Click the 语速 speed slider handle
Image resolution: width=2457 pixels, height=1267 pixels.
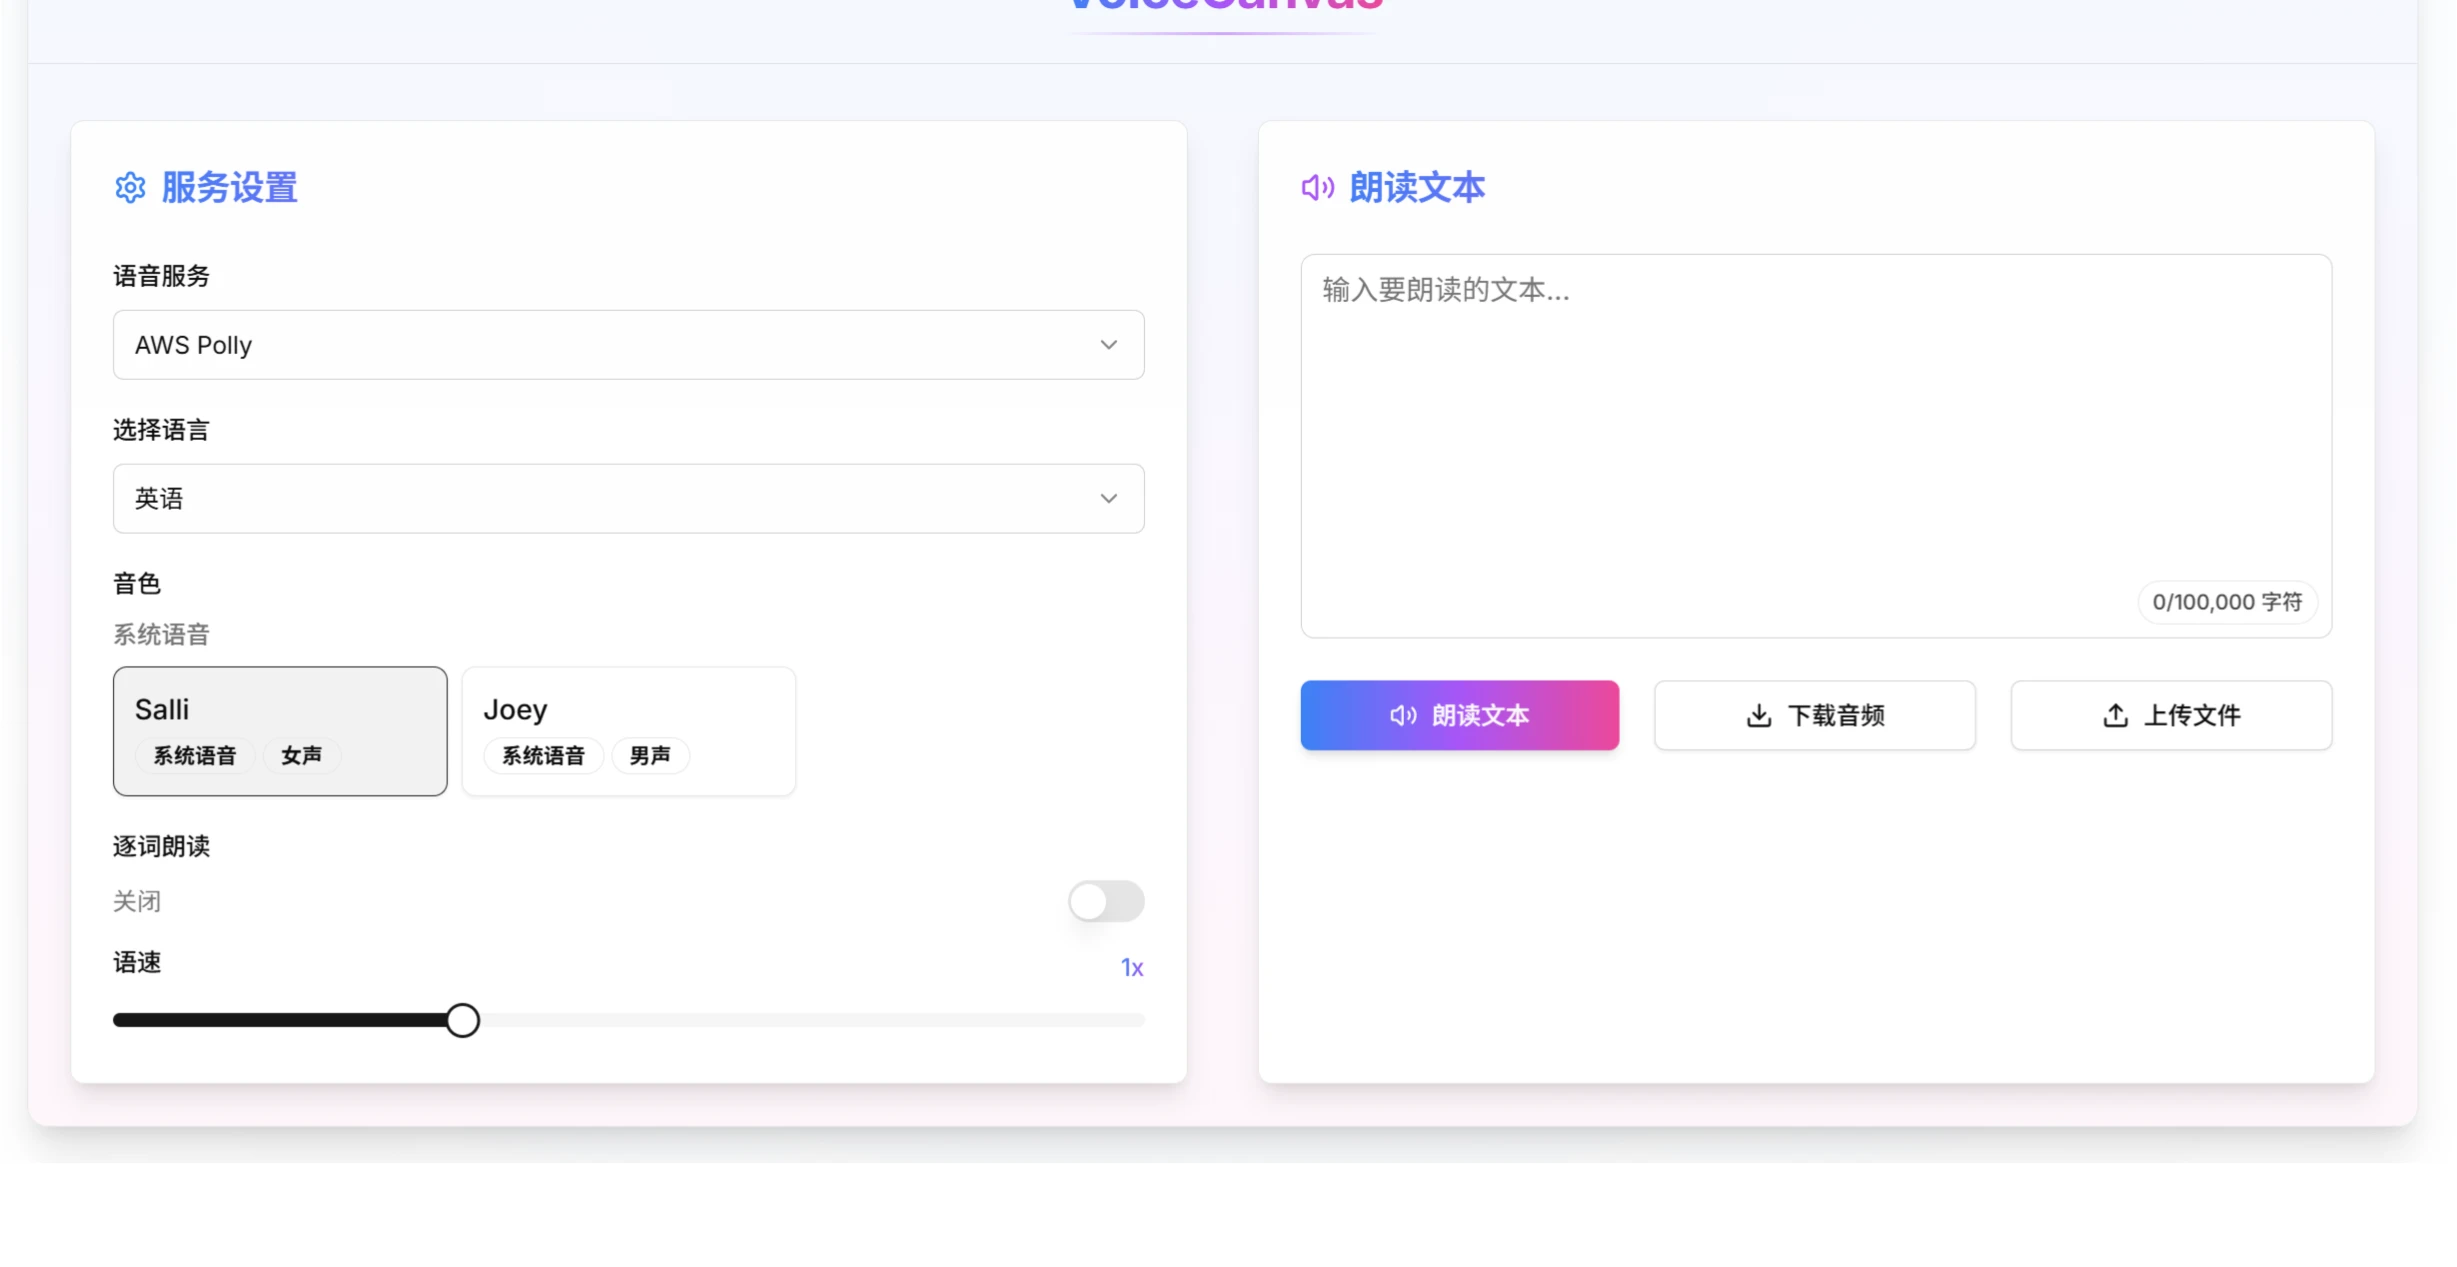463,1019
